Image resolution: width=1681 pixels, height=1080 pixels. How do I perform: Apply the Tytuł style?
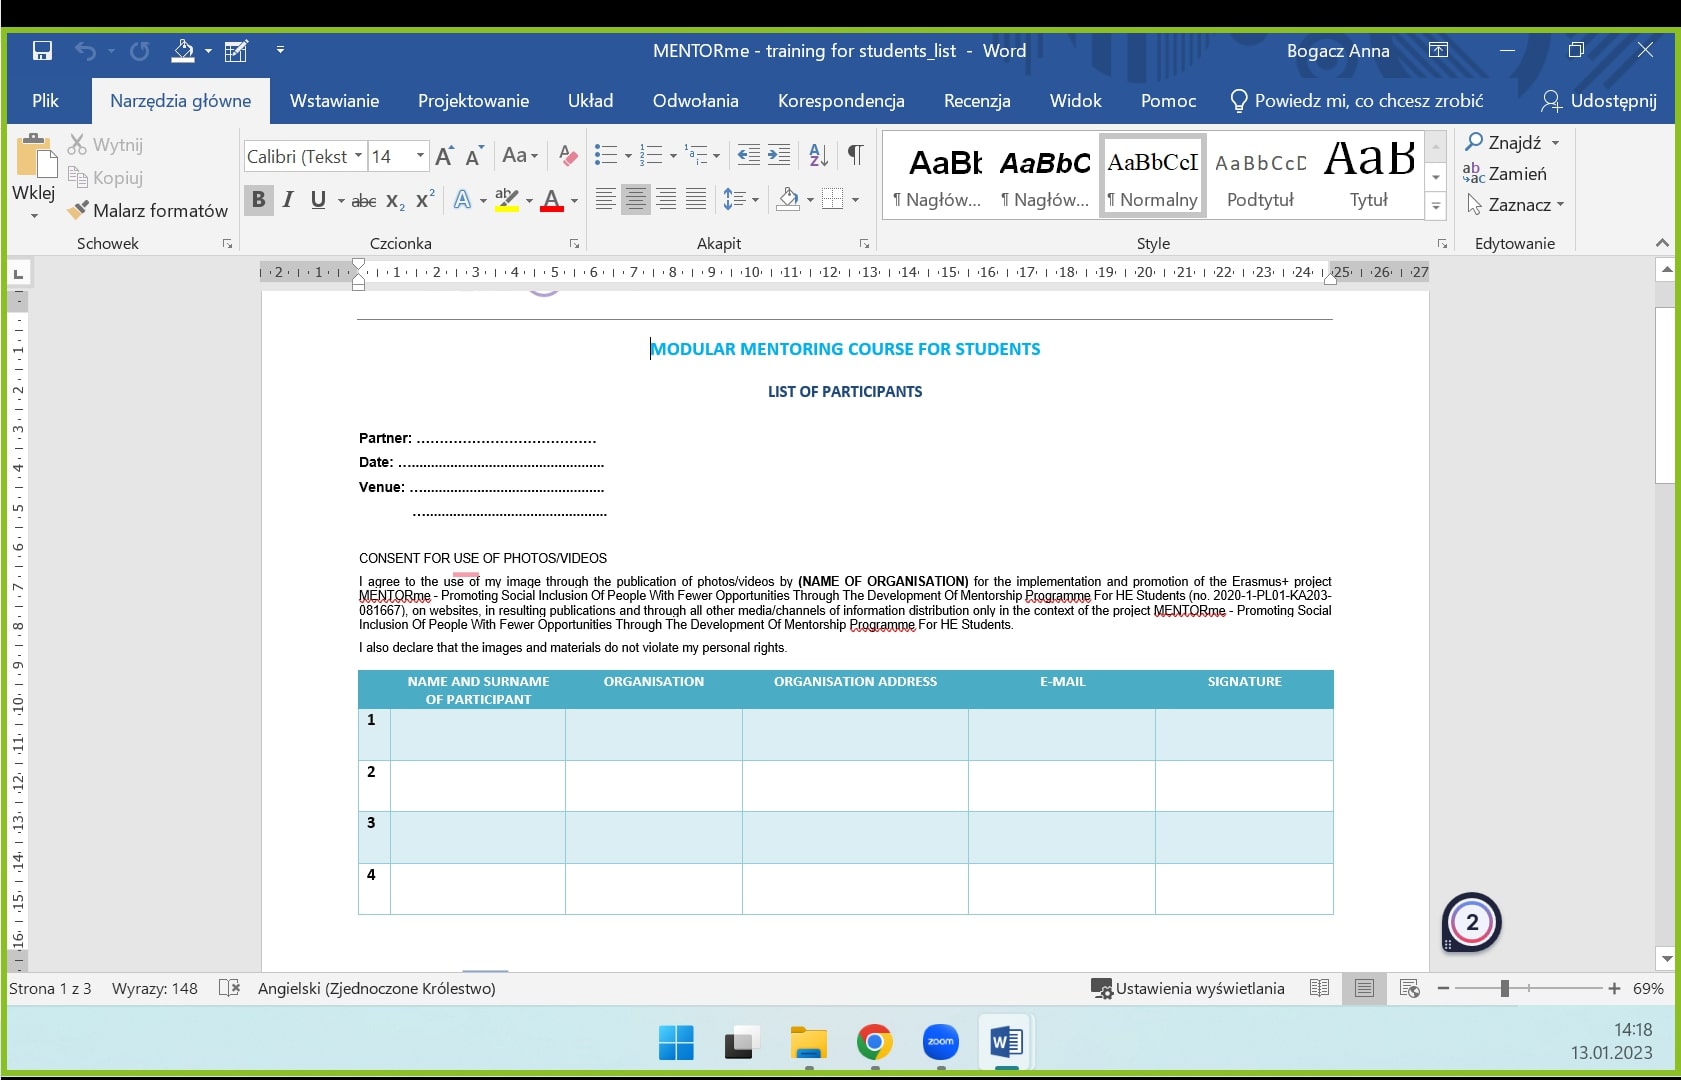tap(1368, 175)
